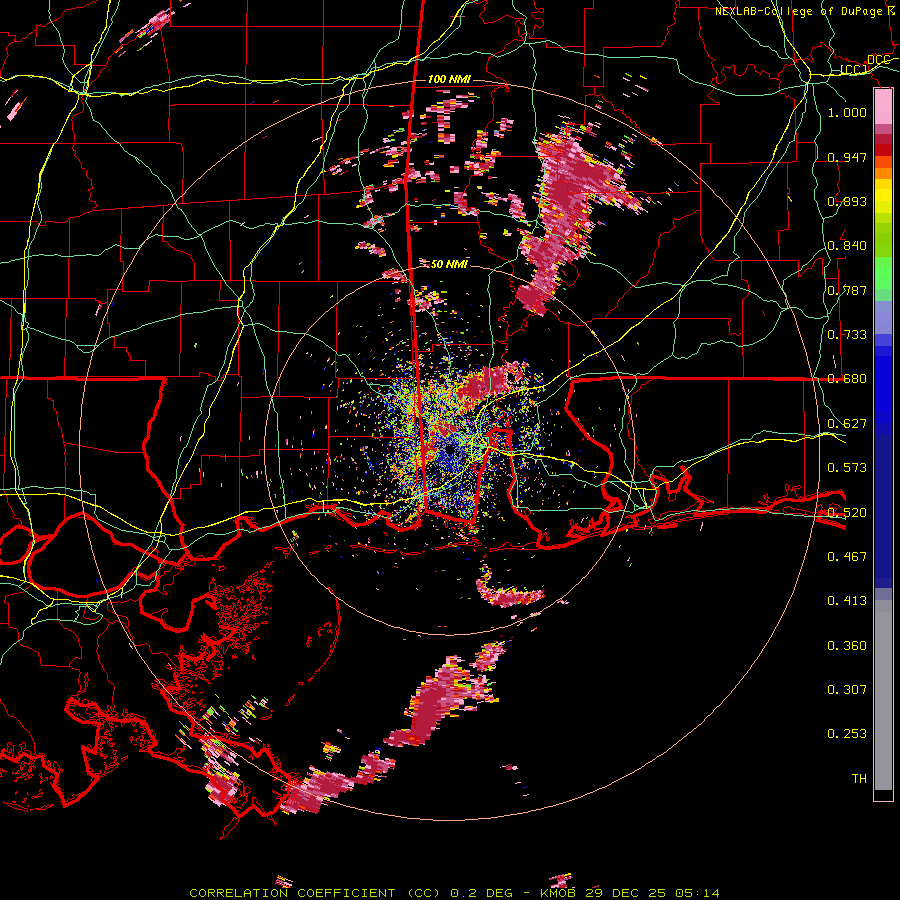The image size is (900, 900).
Task: Click the DCC label above the color scale
Action: click(878, 60)
